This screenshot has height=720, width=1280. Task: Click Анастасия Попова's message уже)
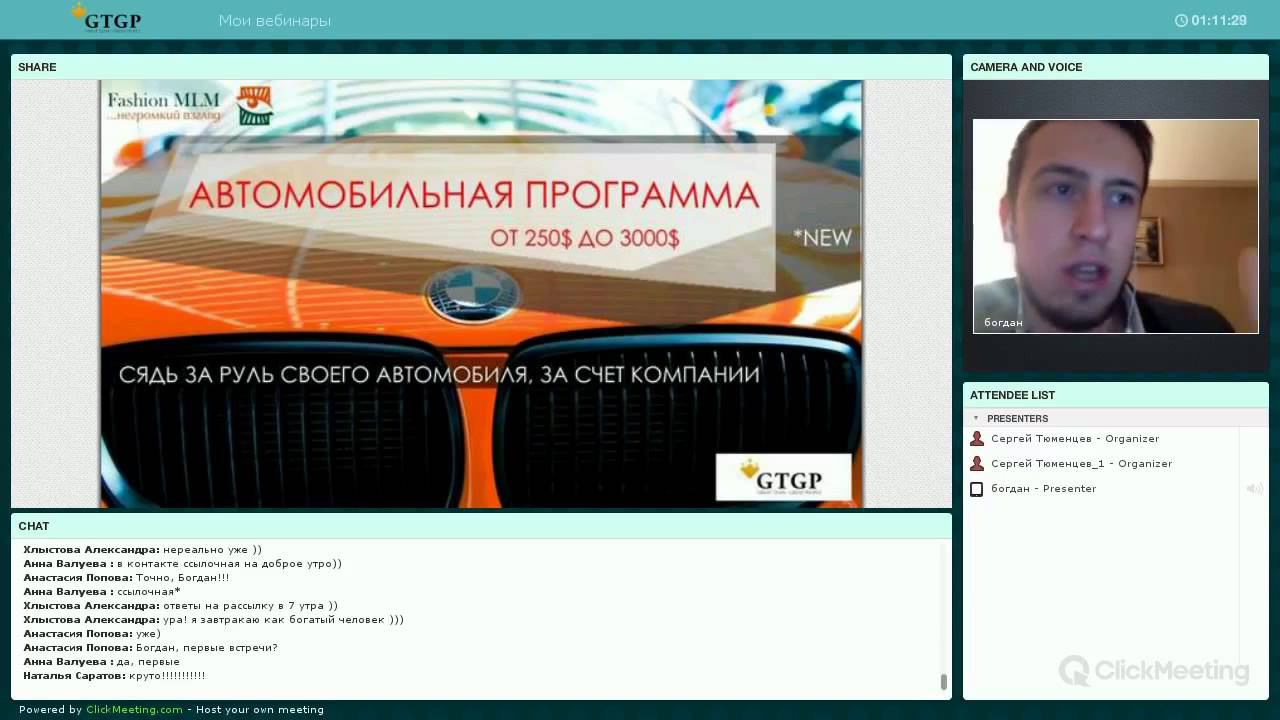coord(148,634)
